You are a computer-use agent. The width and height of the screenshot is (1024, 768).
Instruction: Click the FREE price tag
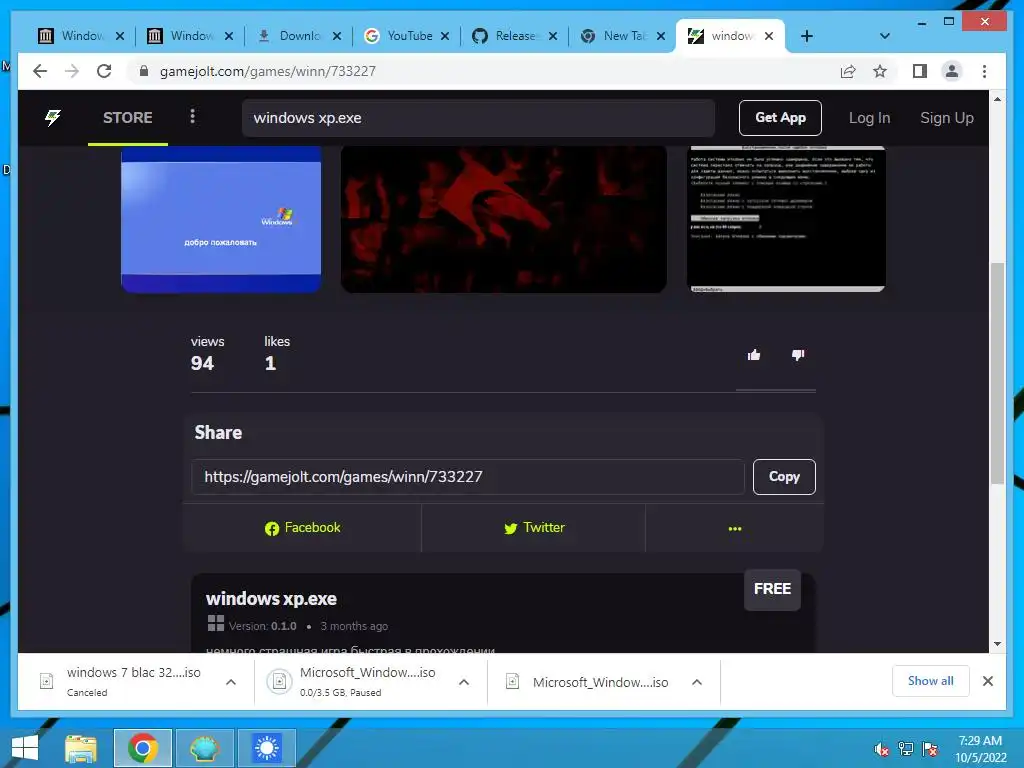(x=772, y=589)
